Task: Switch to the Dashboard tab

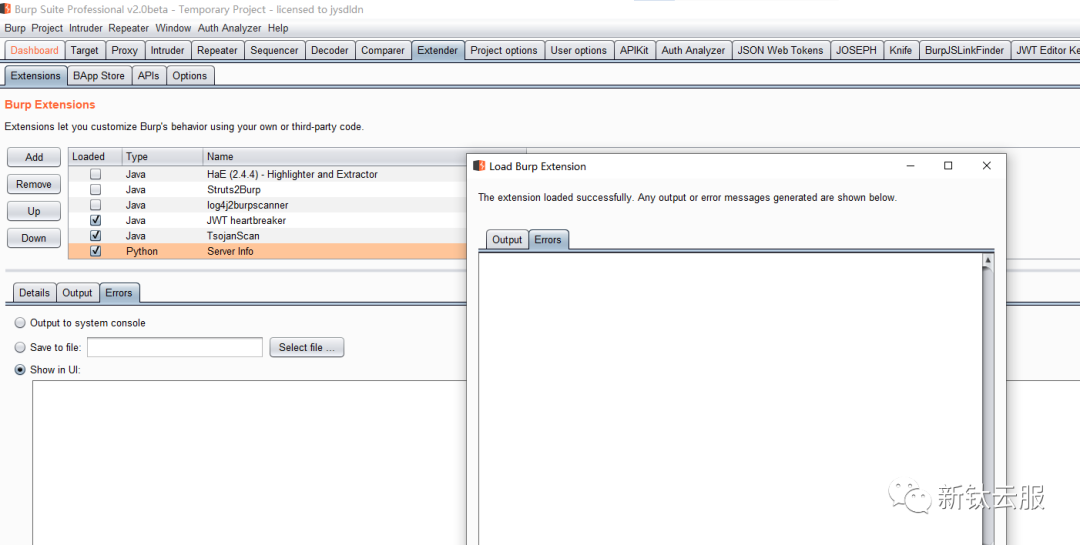Action: pos(34,50)
